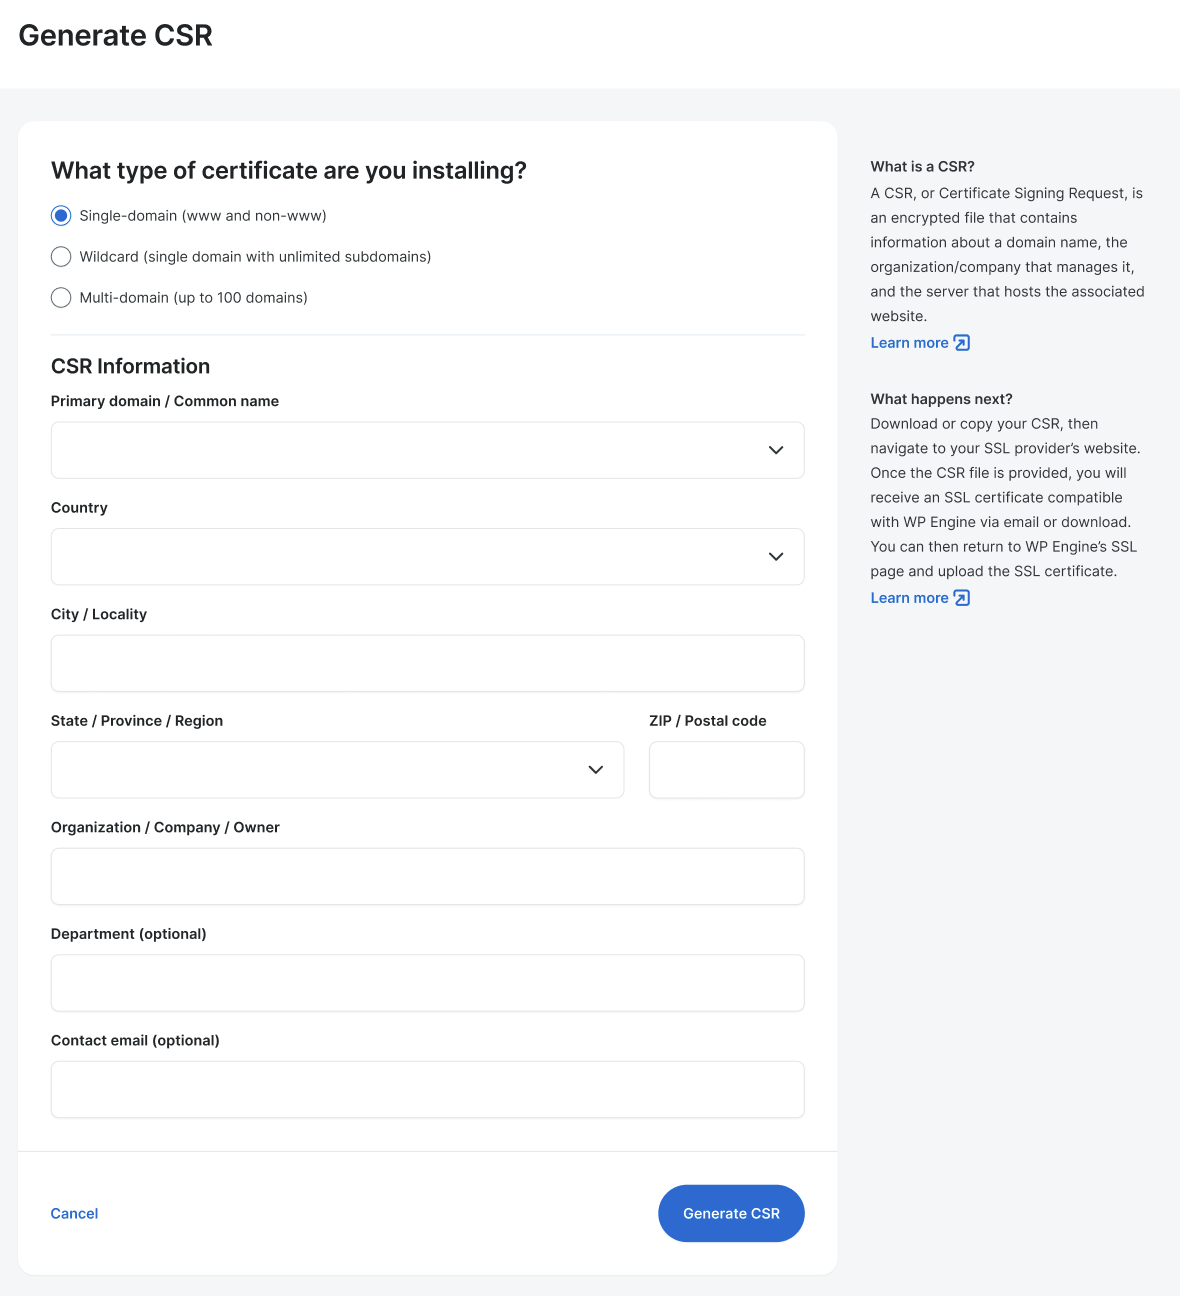The height and width of the screenshot is (1296, 1180).
Task: Click the Generate CSR button
Action: [731, 1213]
